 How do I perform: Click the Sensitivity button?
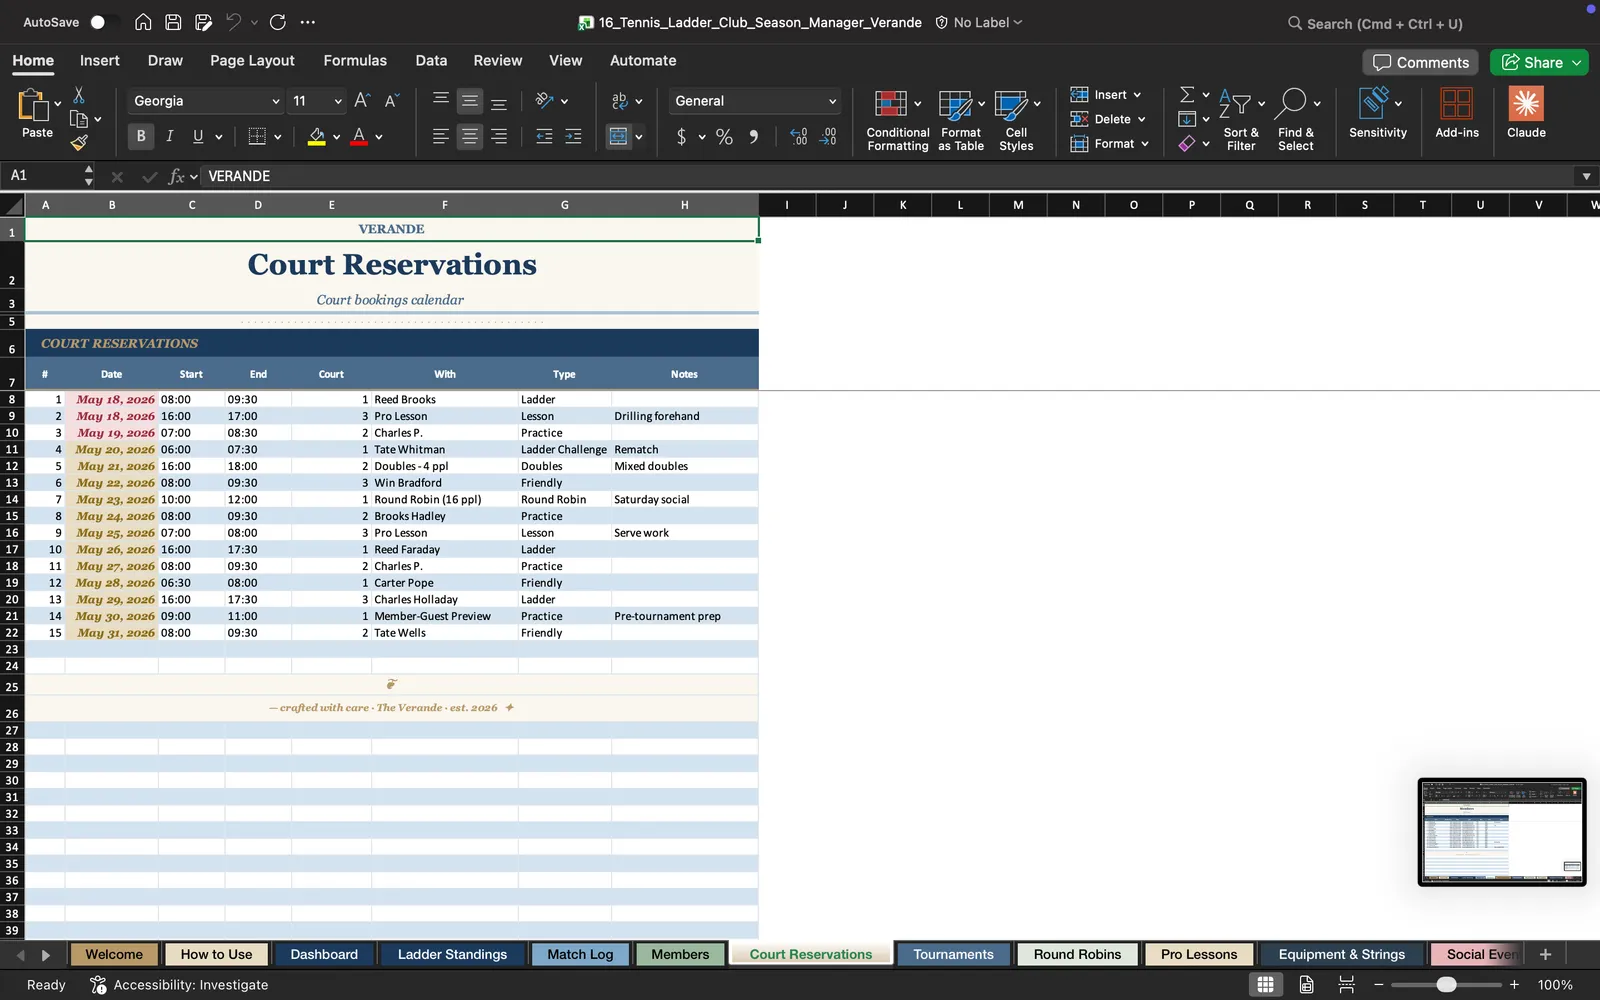click(1377, 113)
